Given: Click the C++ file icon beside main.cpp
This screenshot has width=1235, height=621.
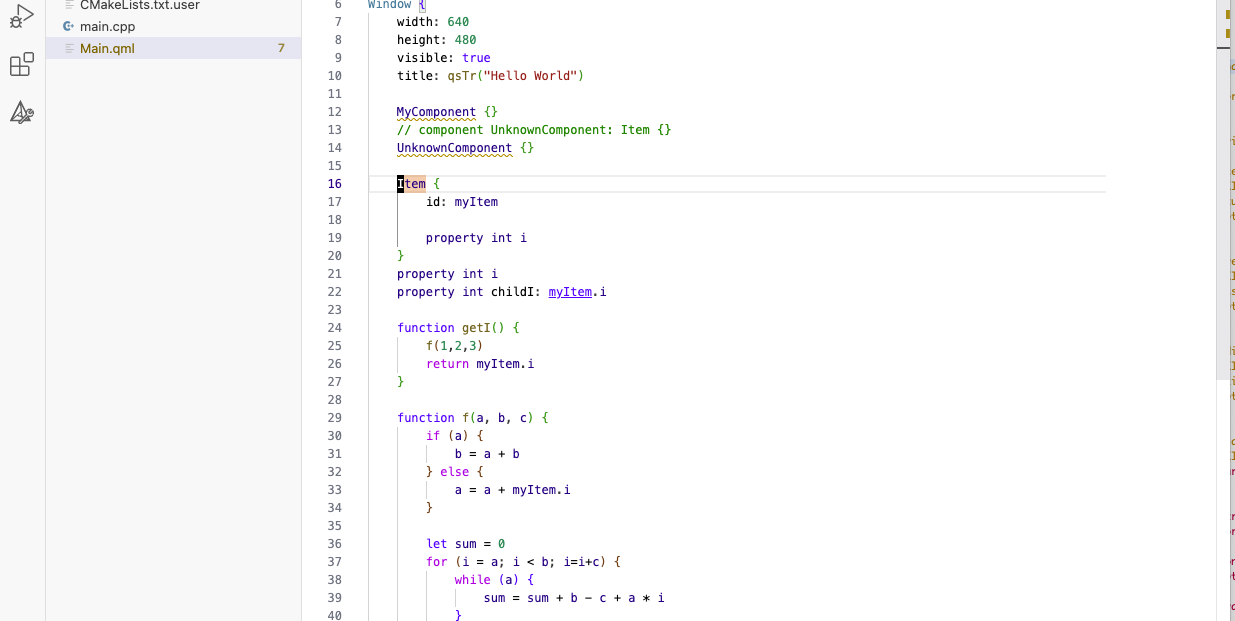Looking at the screenshot, I should point(68,27).
